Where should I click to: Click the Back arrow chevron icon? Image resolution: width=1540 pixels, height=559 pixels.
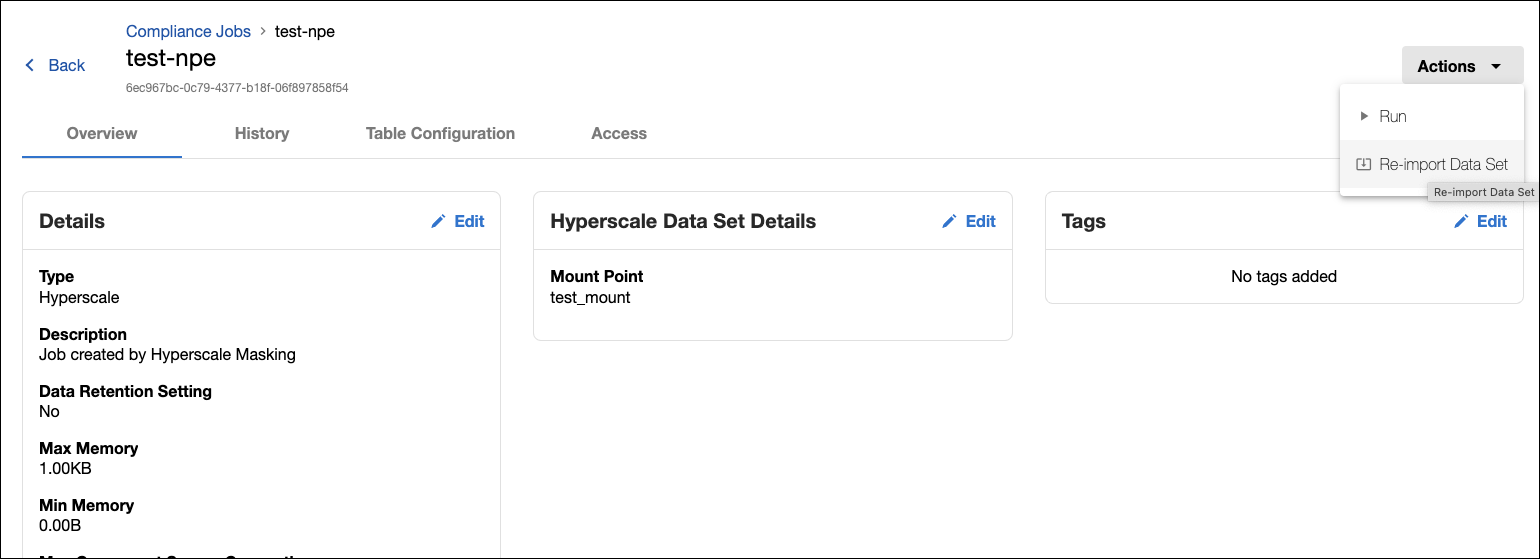[30, 65]
